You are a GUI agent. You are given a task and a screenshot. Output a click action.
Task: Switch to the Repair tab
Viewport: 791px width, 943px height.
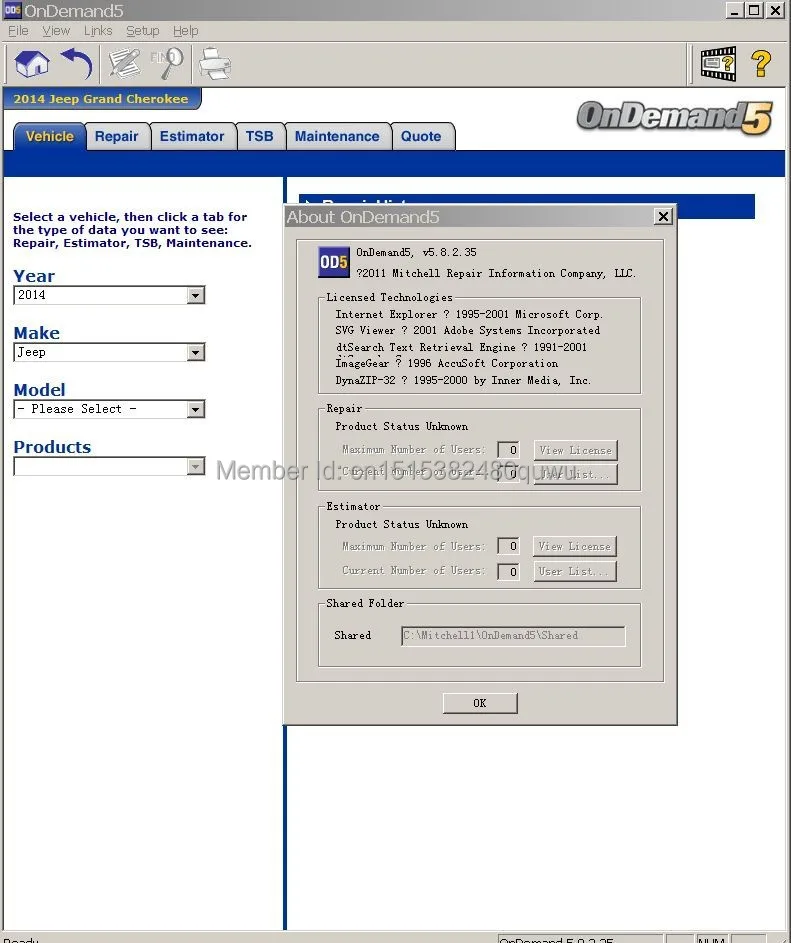[x=117, y=137]
